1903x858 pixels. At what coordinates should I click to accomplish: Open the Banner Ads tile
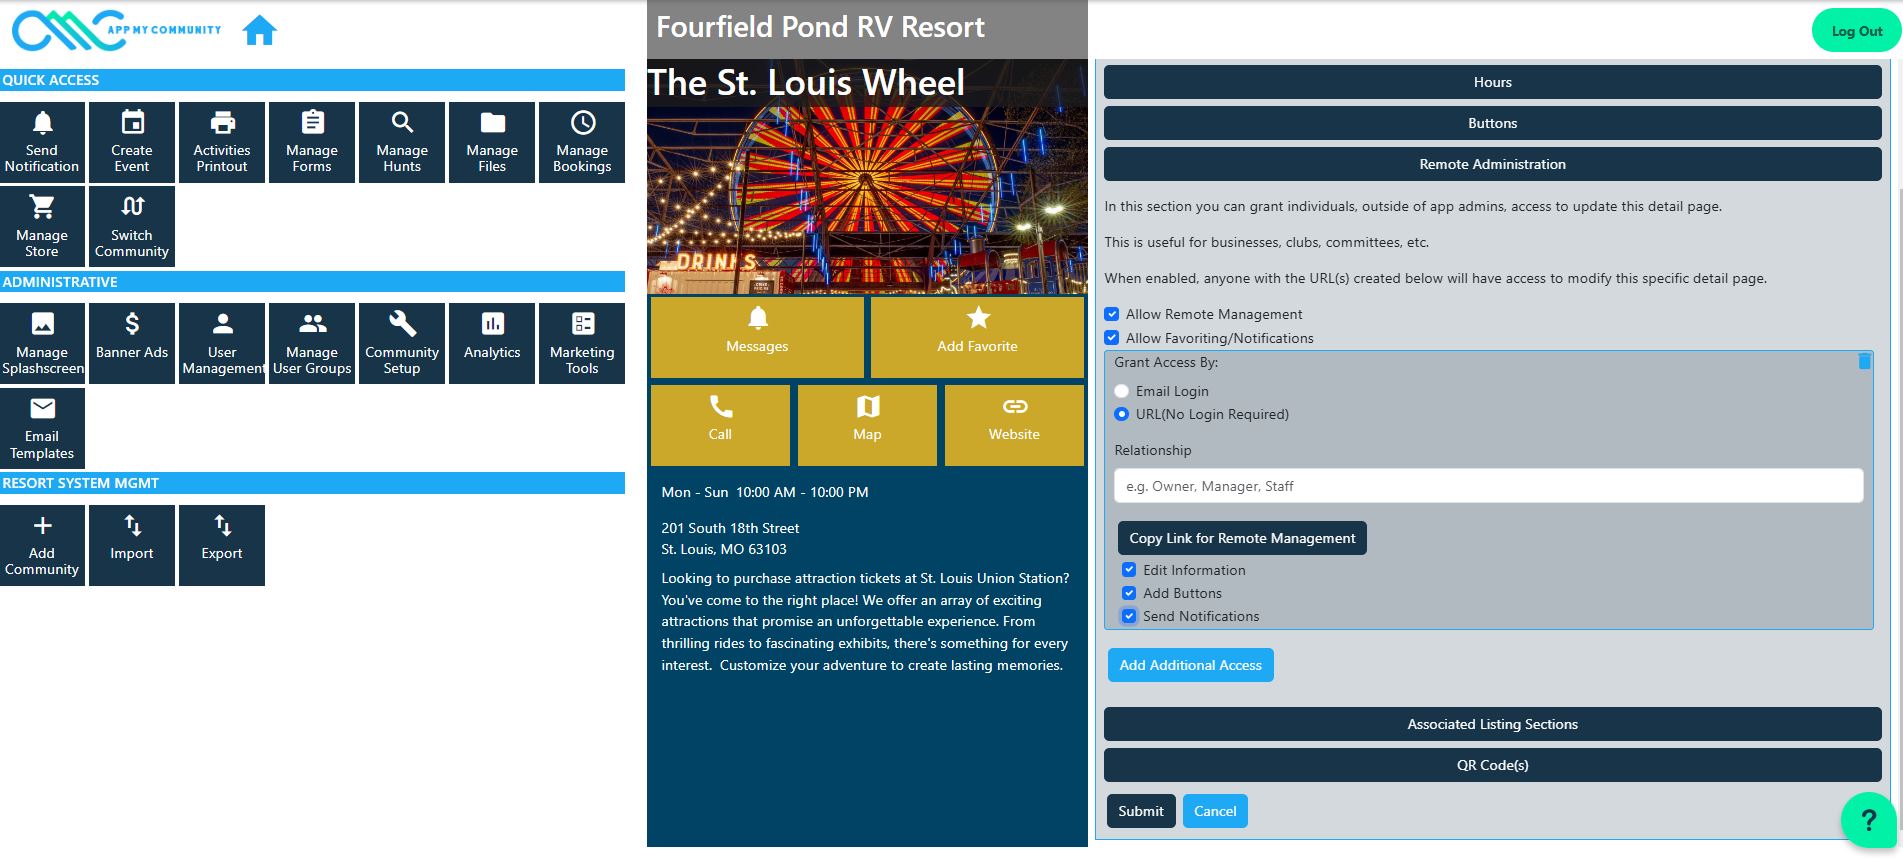click(132, 344)
